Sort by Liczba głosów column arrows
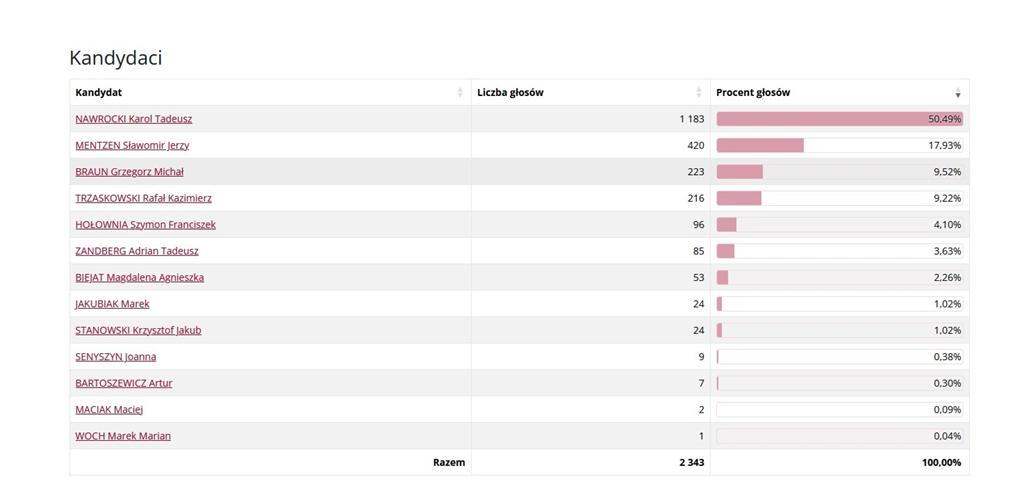 point(699,93)
